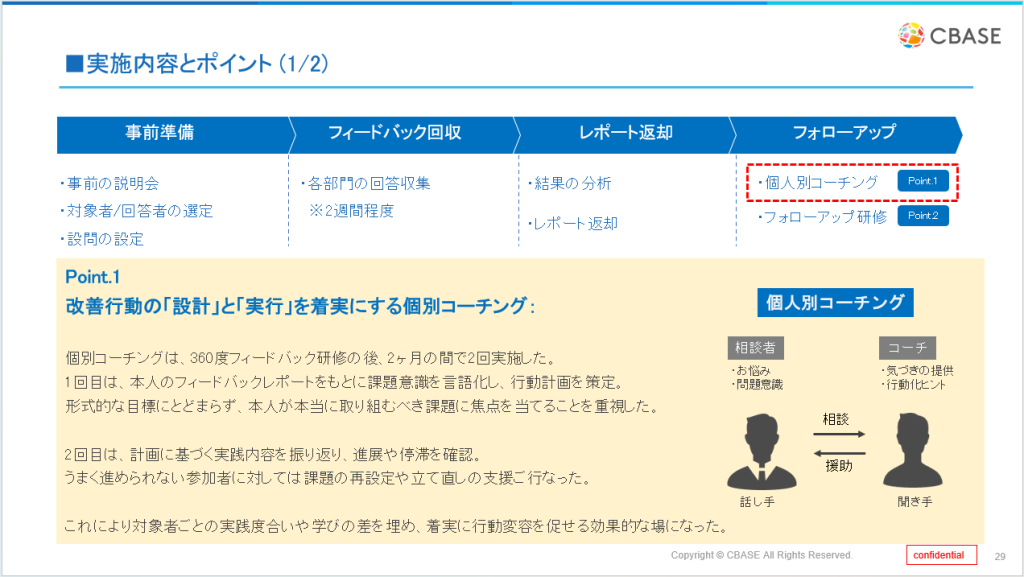Select the blue 個人別コーチング diagram header
Viewport: 1024px width, 577px height.
[835, 303]
